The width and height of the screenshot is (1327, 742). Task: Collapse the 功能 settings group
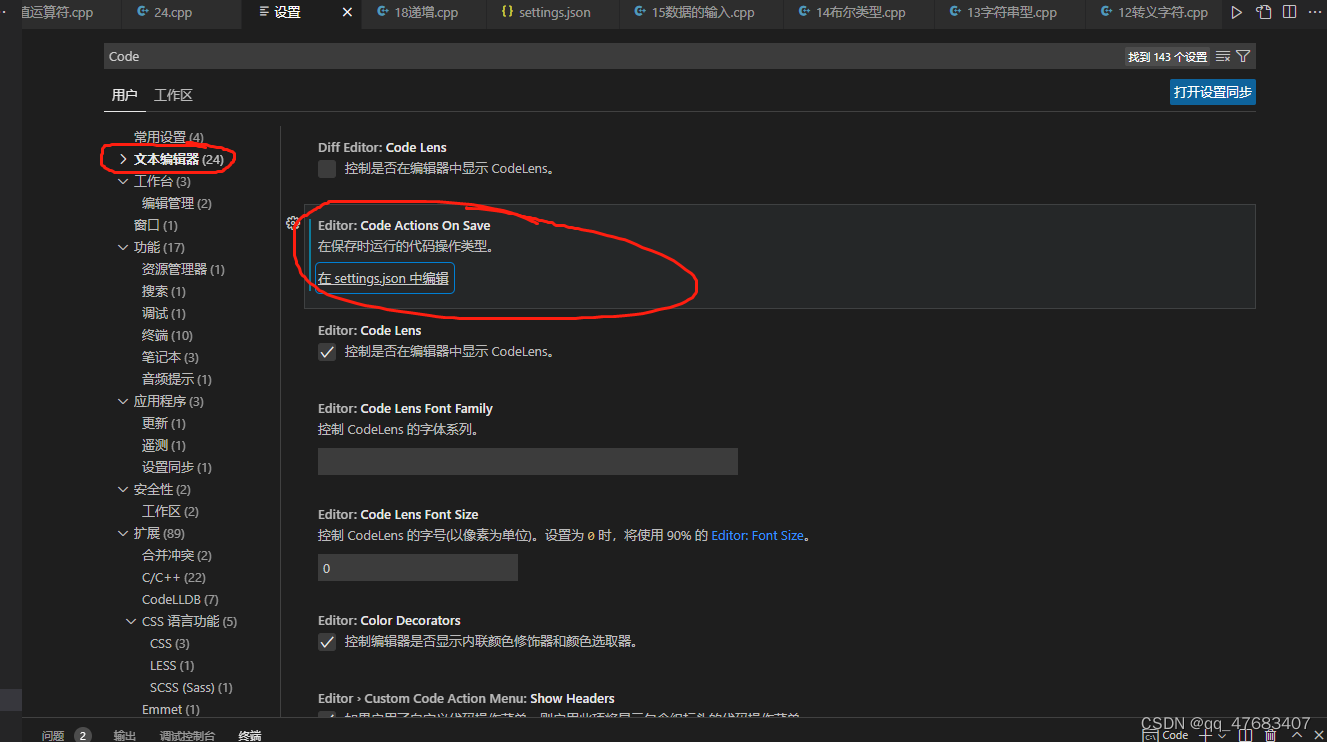point(123,247)
